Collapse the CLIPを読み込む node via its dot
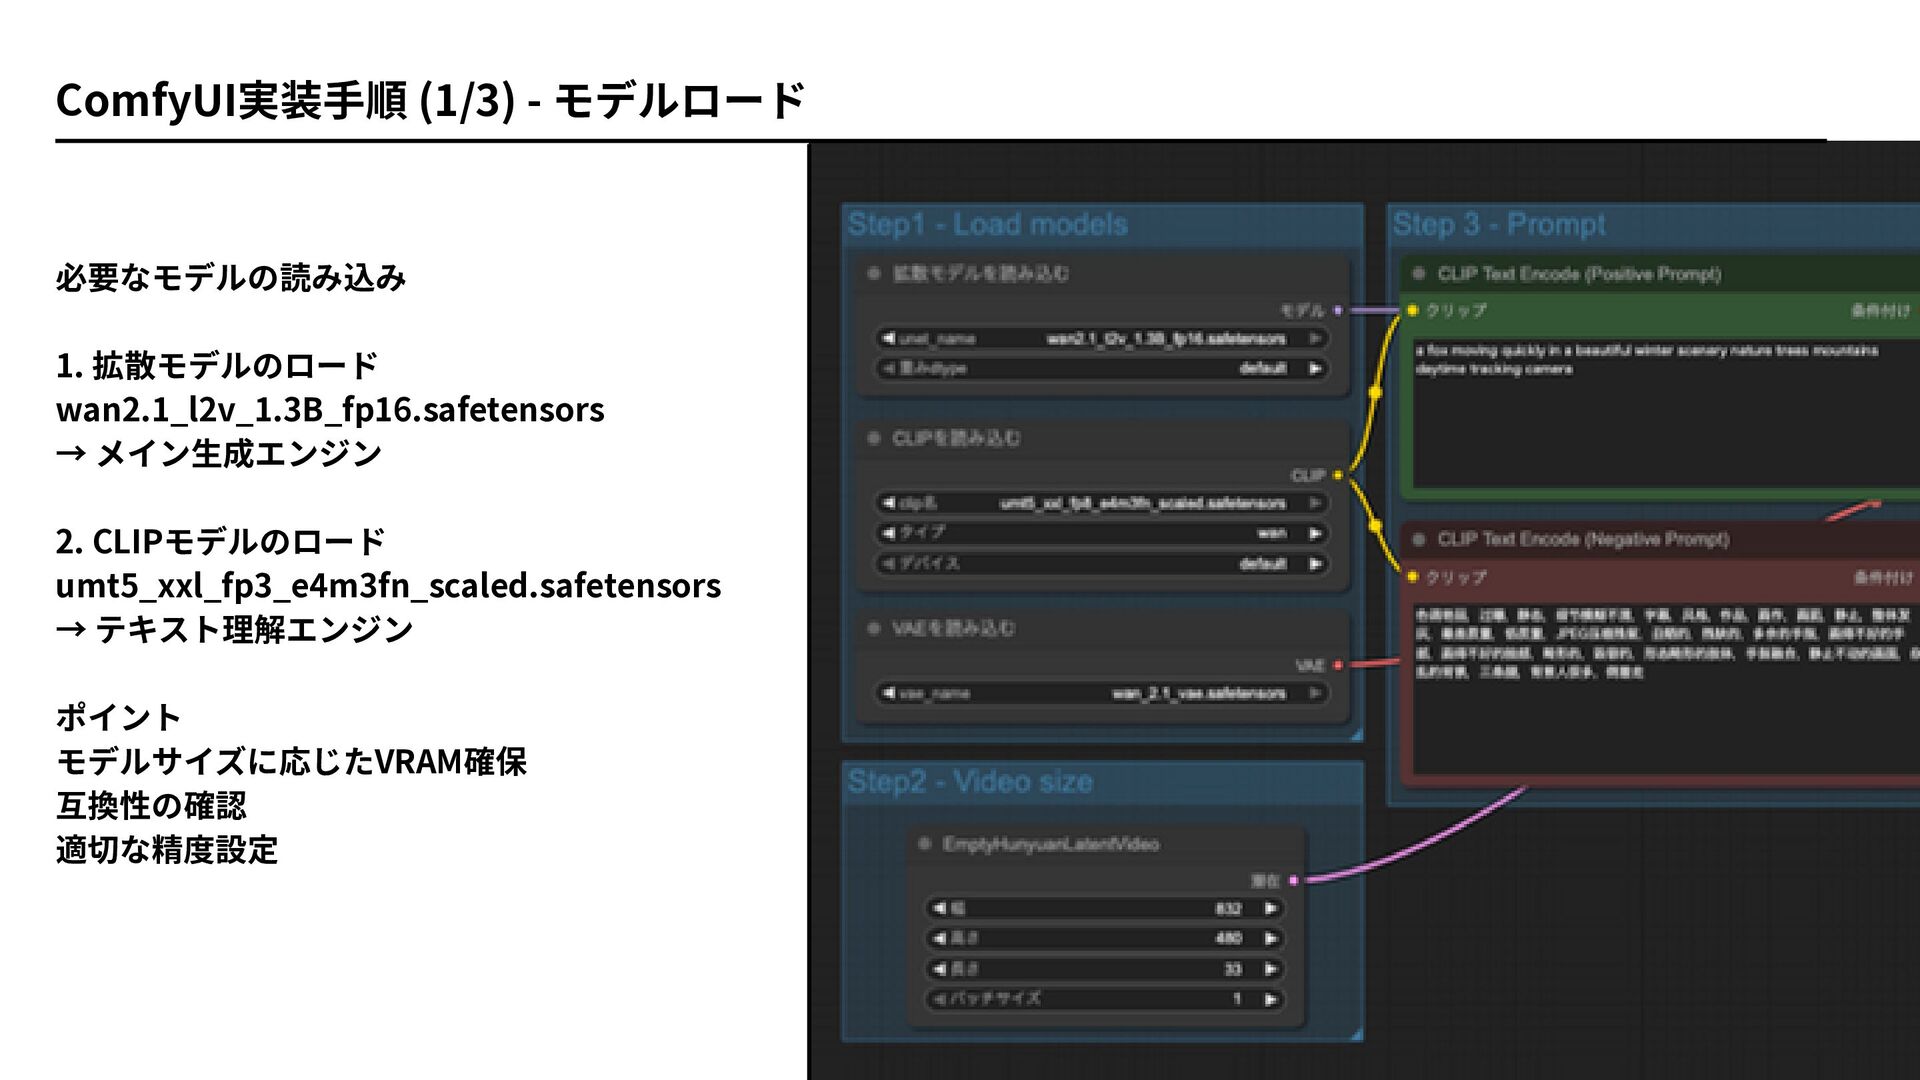Viewport: 1920px width, 1080px height. (875, 438)
